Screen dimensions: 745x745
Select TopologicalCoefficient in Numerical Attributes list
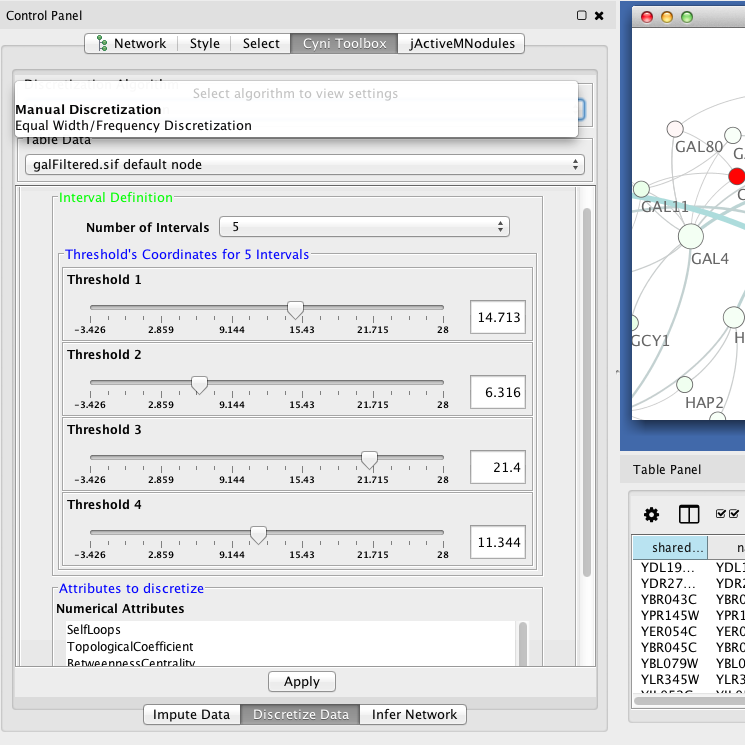coord(130,647)
